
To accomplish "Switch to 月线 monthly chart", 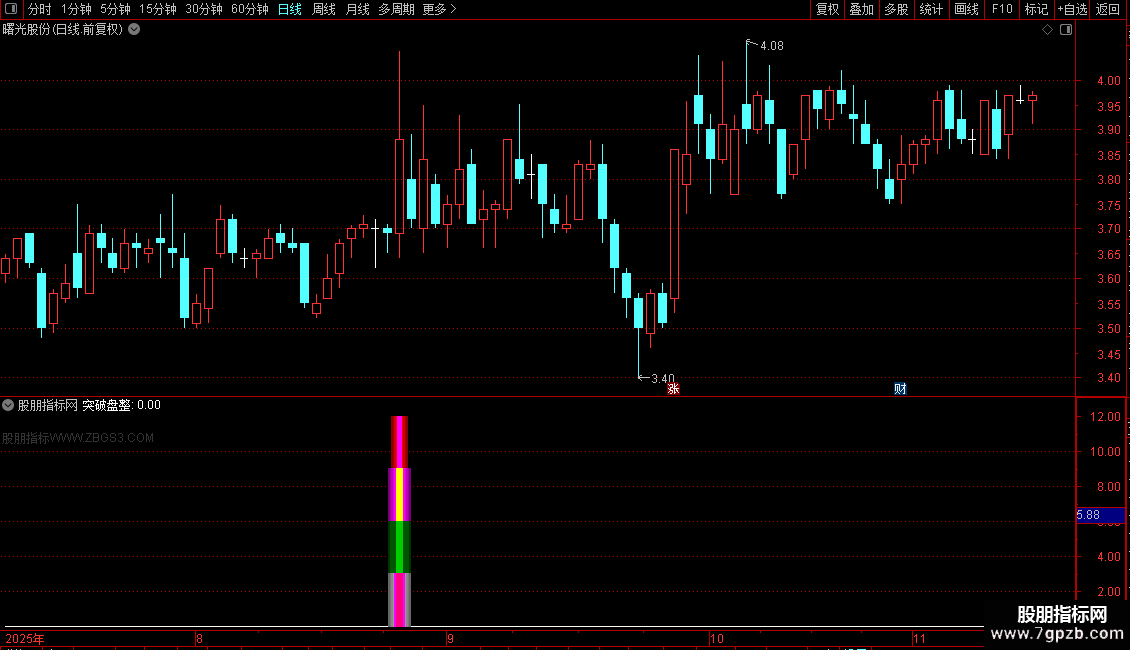I will [x=357, y=9].
